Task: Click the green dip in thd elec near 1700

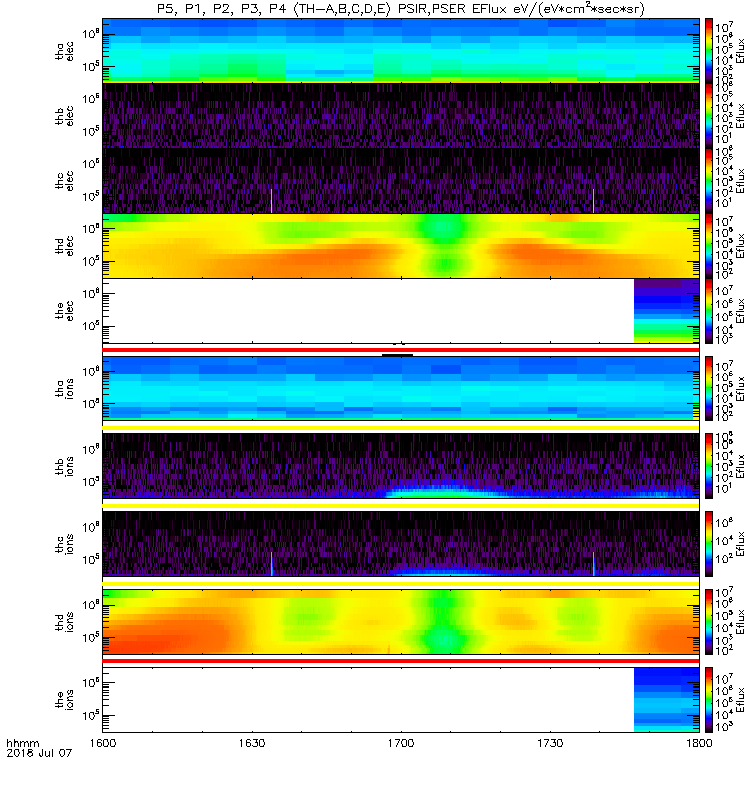Action: tap(444, 245)
